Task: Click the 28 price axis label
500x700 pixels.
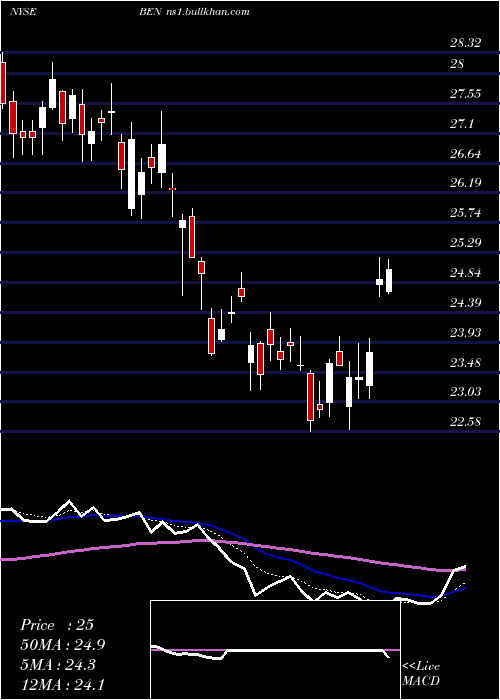Action: [x=457, y=64]
